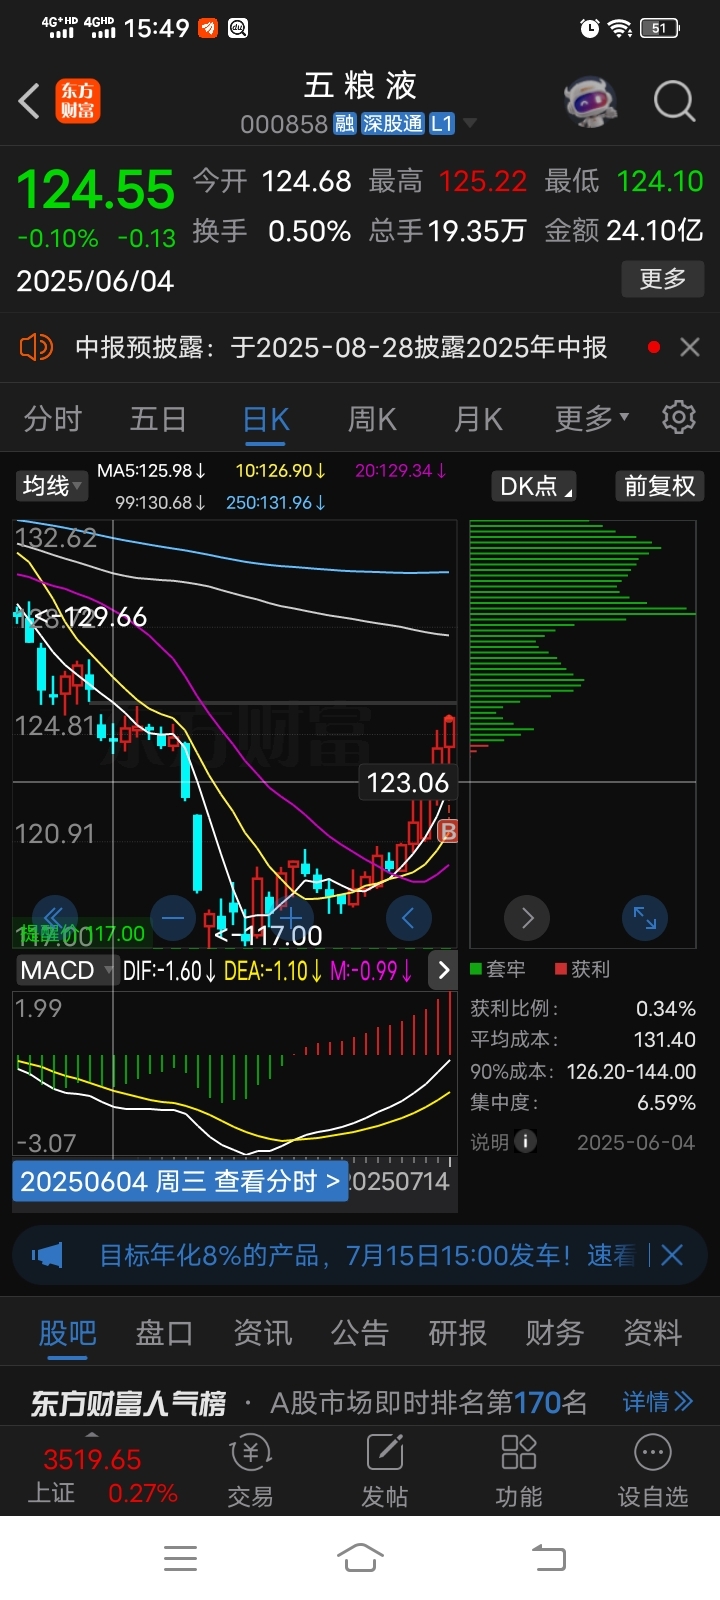Open chart settings gear icon

pos(679,416)
